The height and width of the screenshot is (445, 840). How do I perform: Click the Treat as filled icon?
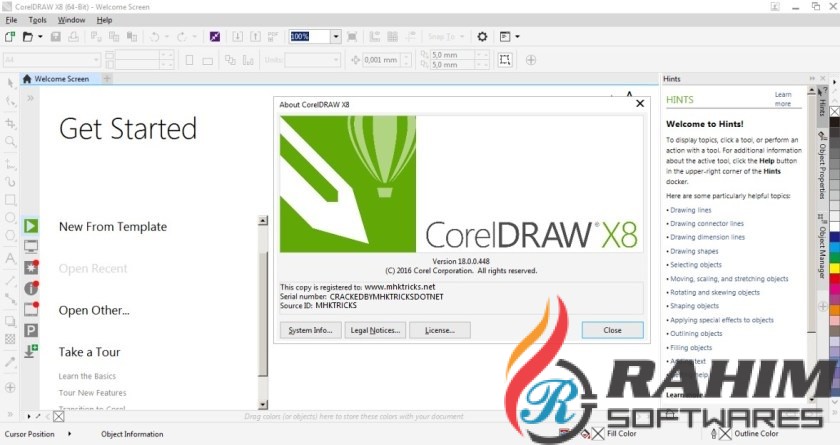point(505,59)
